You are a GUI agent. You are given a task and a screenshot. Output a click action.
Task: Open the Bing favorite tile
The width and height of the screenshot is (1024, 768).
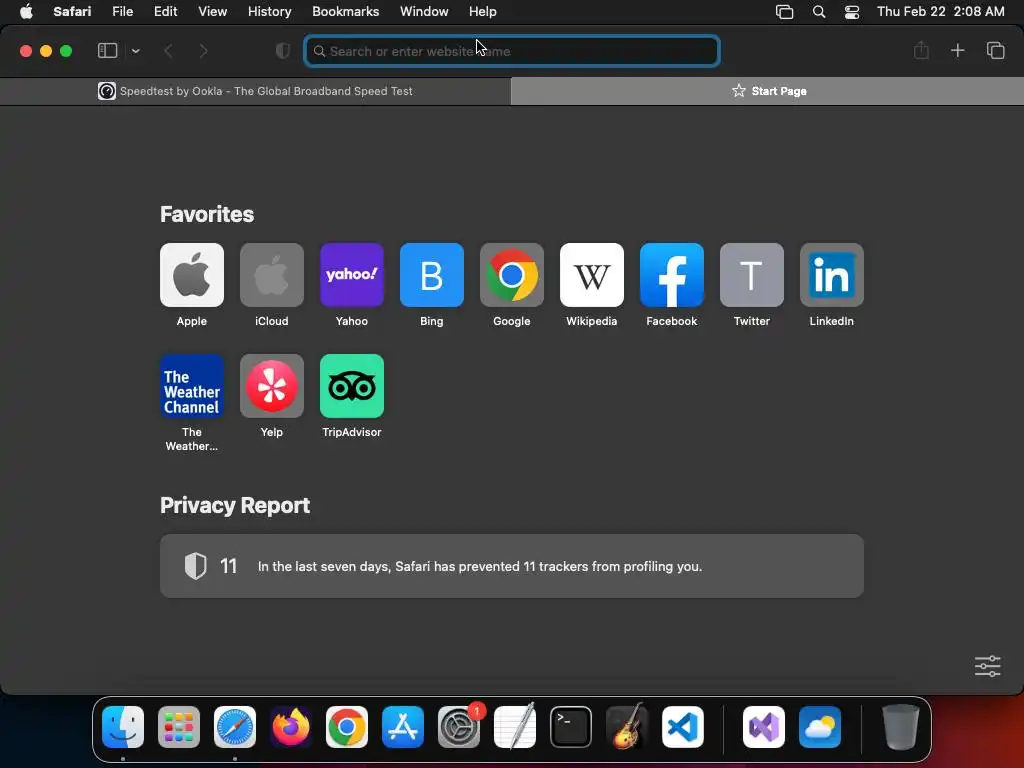pyautogui.click(x=432, y=275)
